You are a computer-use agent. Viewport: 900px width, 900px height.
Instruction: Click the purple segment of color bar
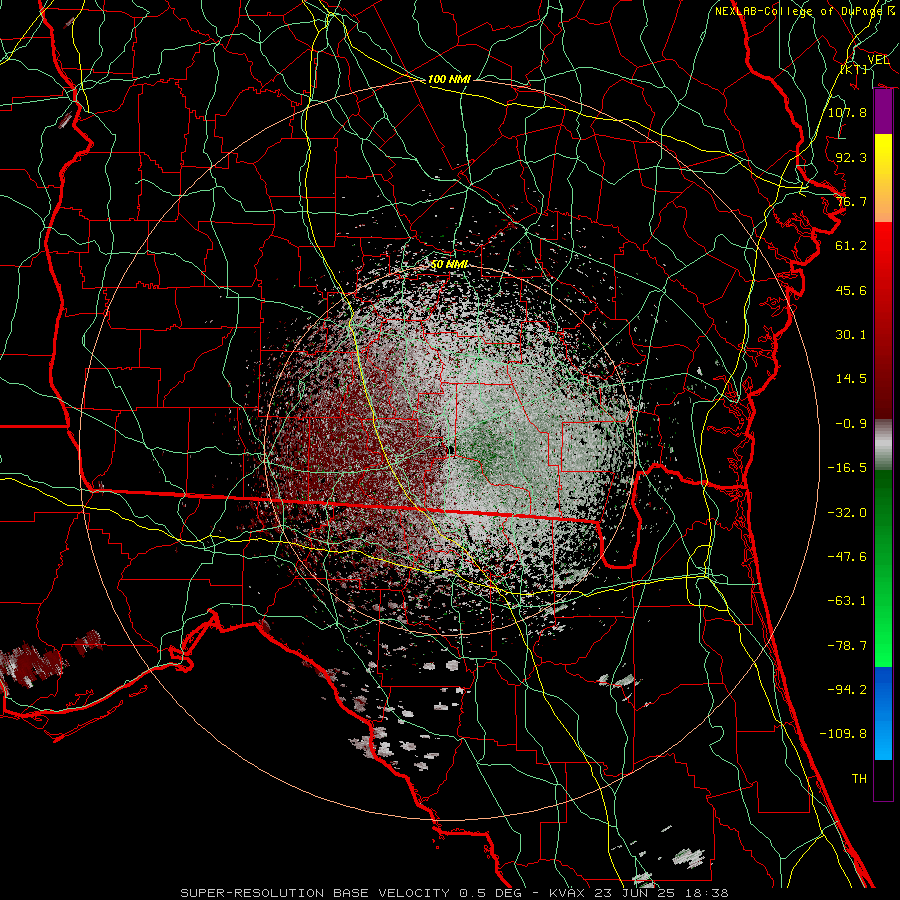pos(883,112)
